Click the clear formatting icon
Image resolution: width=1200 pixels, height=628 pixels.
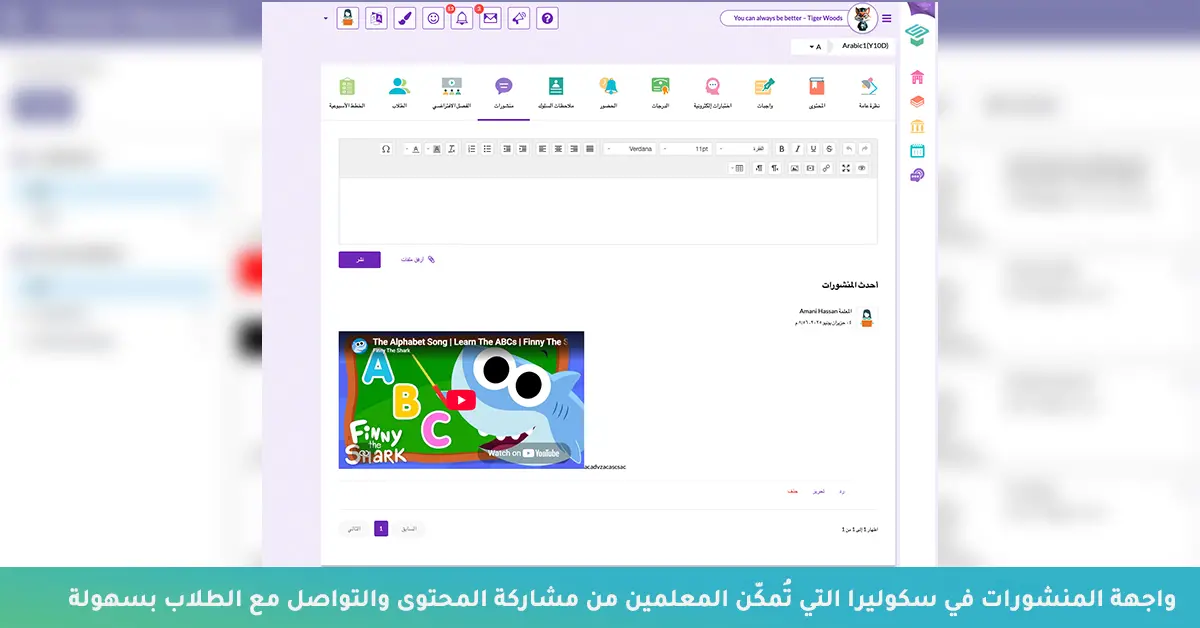coord(451,149)
